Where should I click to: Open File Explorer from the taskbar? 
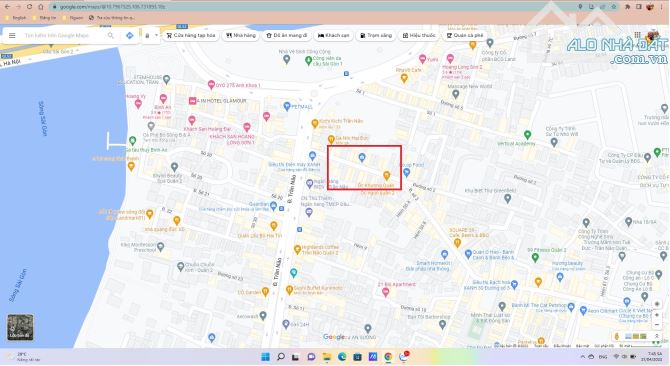click(327, 357)
